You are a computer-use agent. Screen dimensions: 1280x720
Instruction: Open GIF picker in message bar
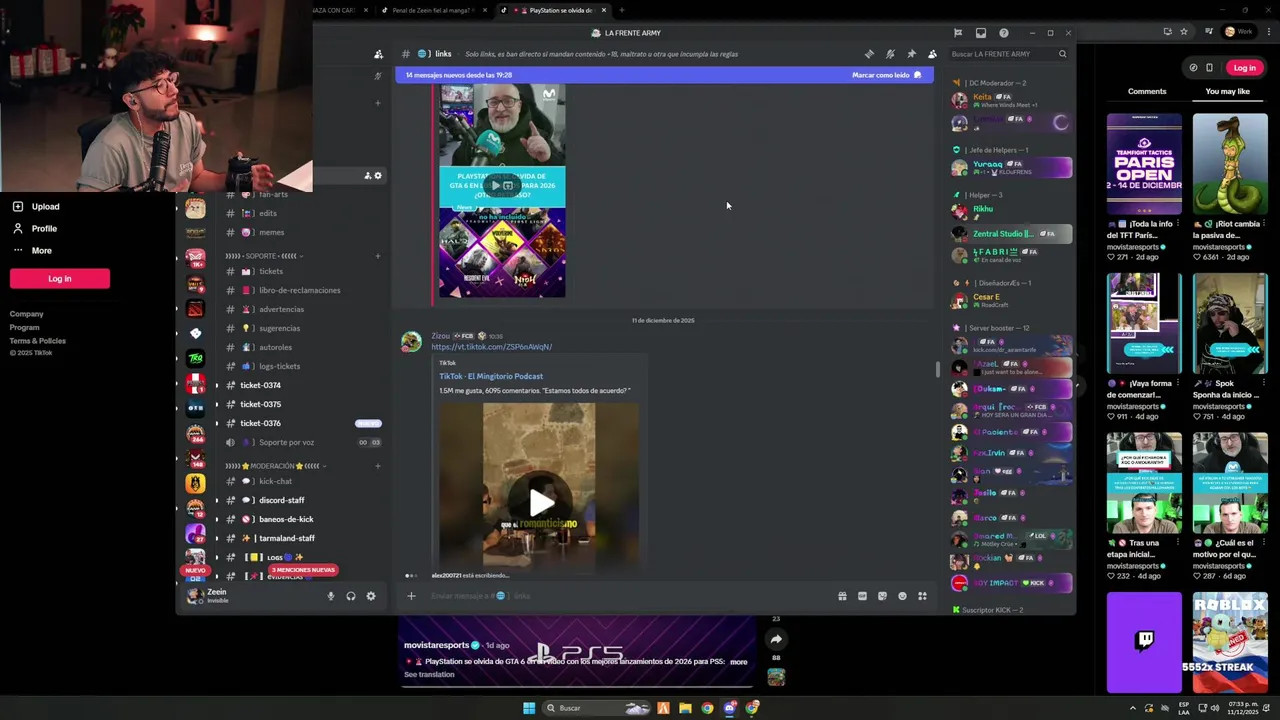[x=862, y=596]
